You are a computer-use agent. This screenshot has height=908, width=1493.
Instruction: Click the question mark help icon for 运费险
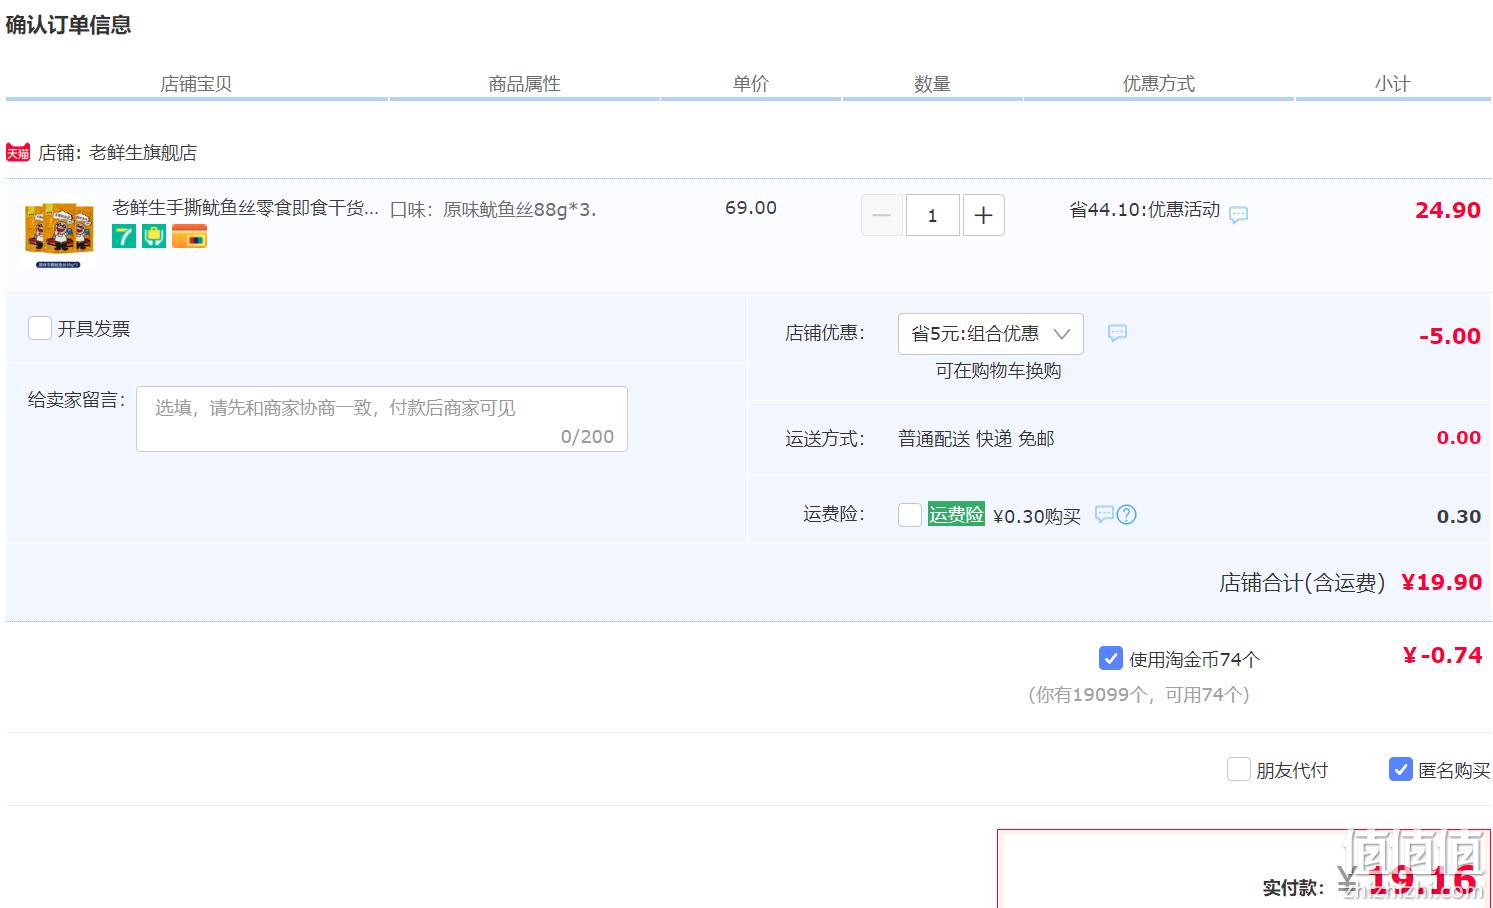pyautogui.click(x=1127, y=515)
